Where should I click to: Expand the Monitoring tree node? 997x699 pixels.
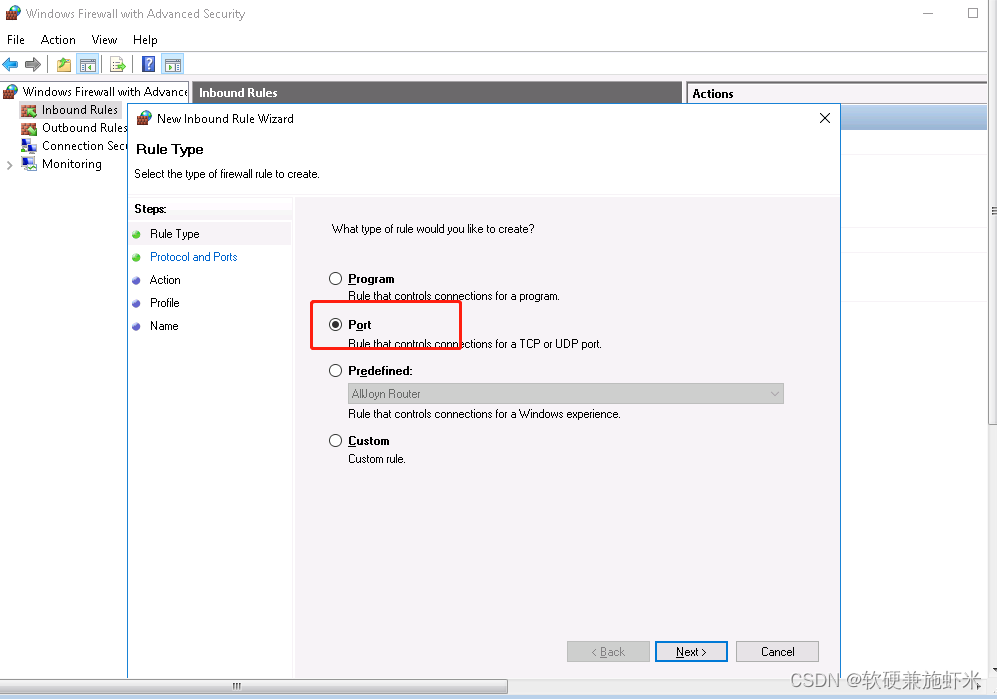pos(10,165)
